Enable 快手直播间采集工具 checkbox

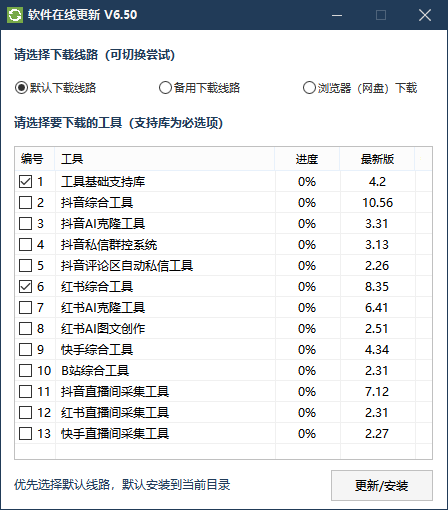(x=26, y=434)
